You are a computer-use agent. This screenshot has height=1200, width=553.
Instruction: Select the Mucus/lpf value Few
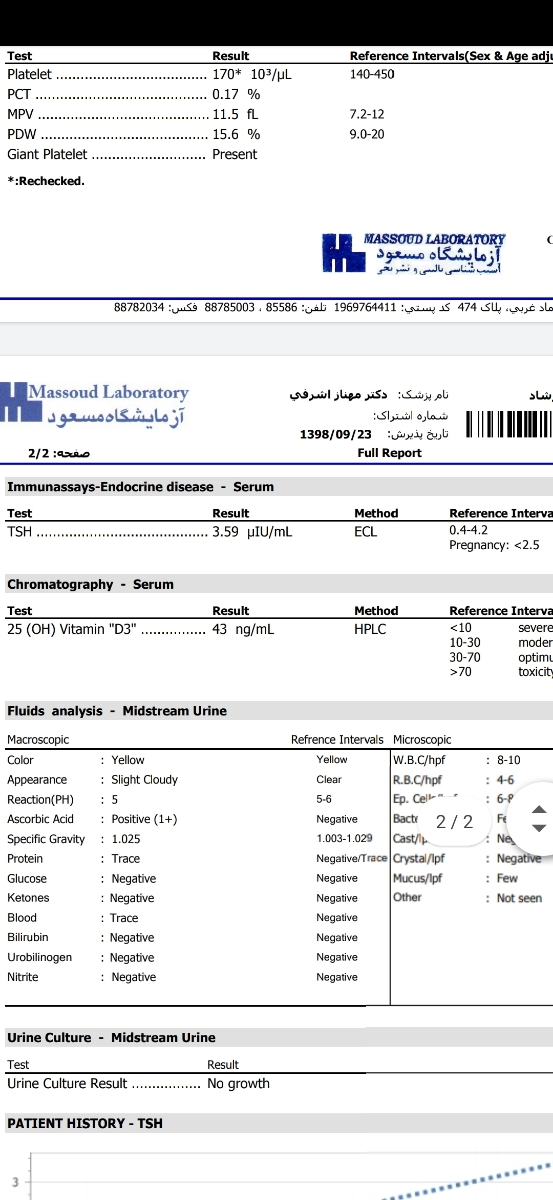507,879
